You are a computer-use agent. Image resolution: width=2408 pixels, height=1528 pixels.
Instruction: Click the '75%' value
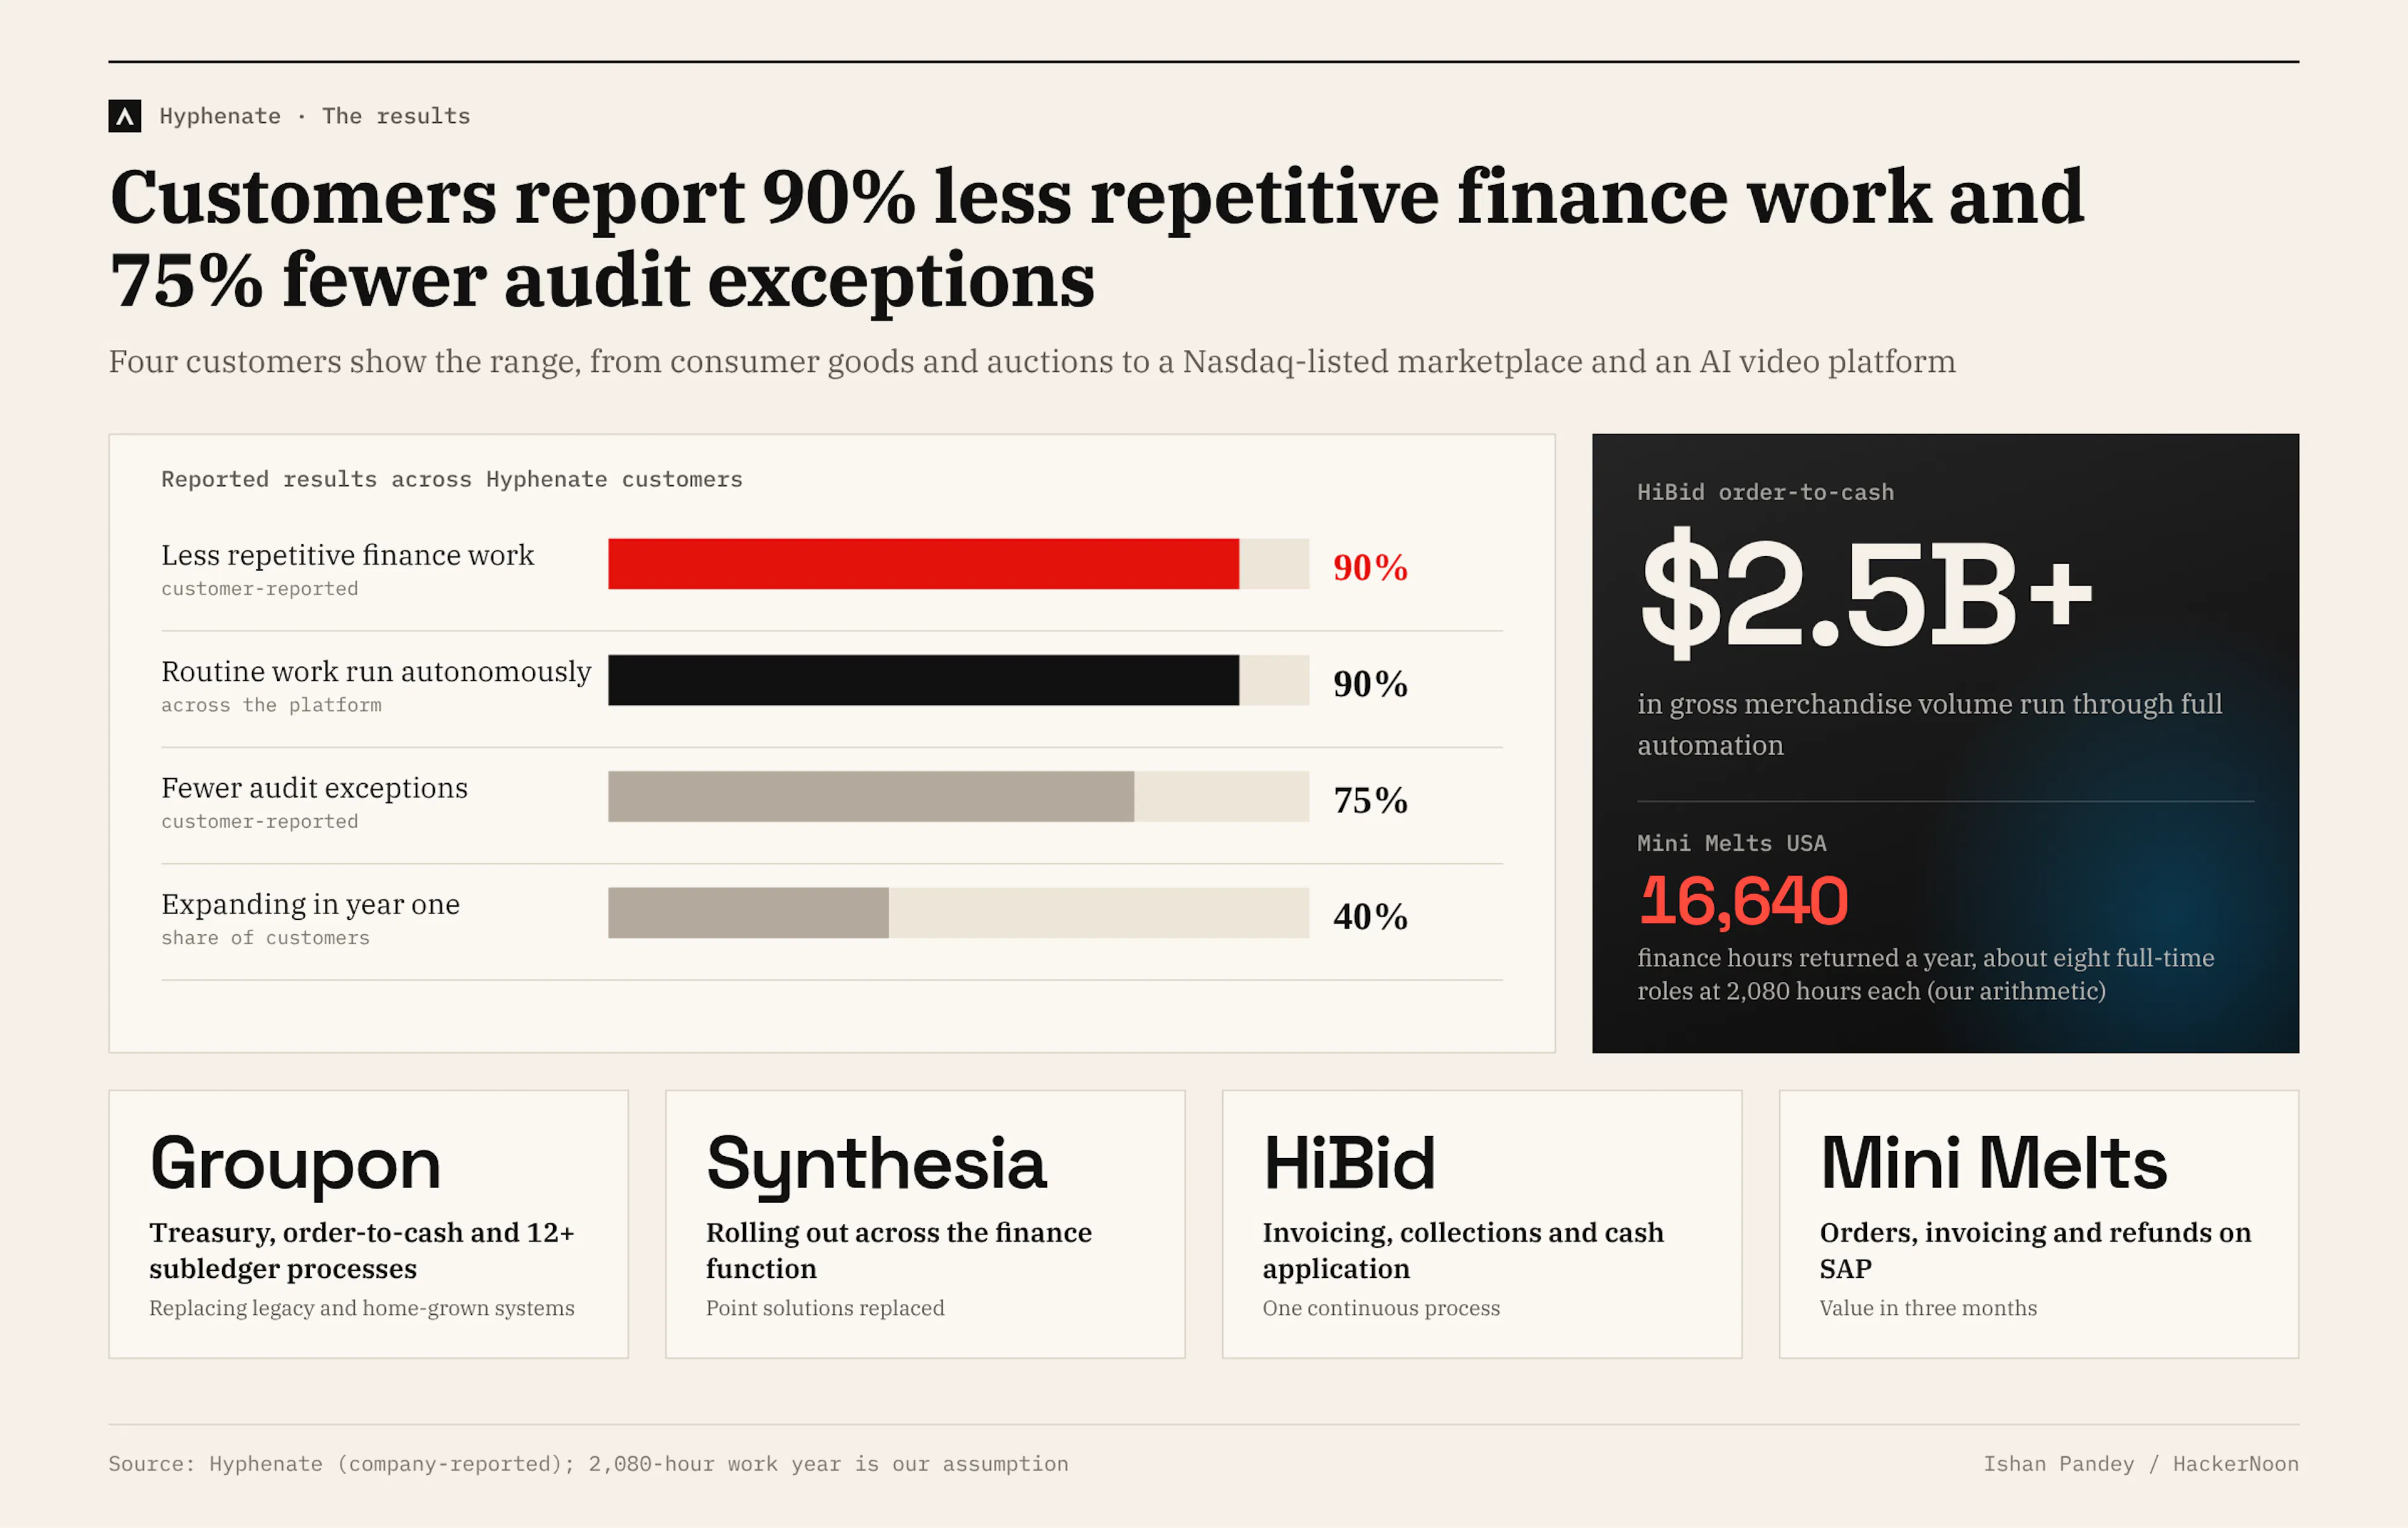(x=1370, y=800)
